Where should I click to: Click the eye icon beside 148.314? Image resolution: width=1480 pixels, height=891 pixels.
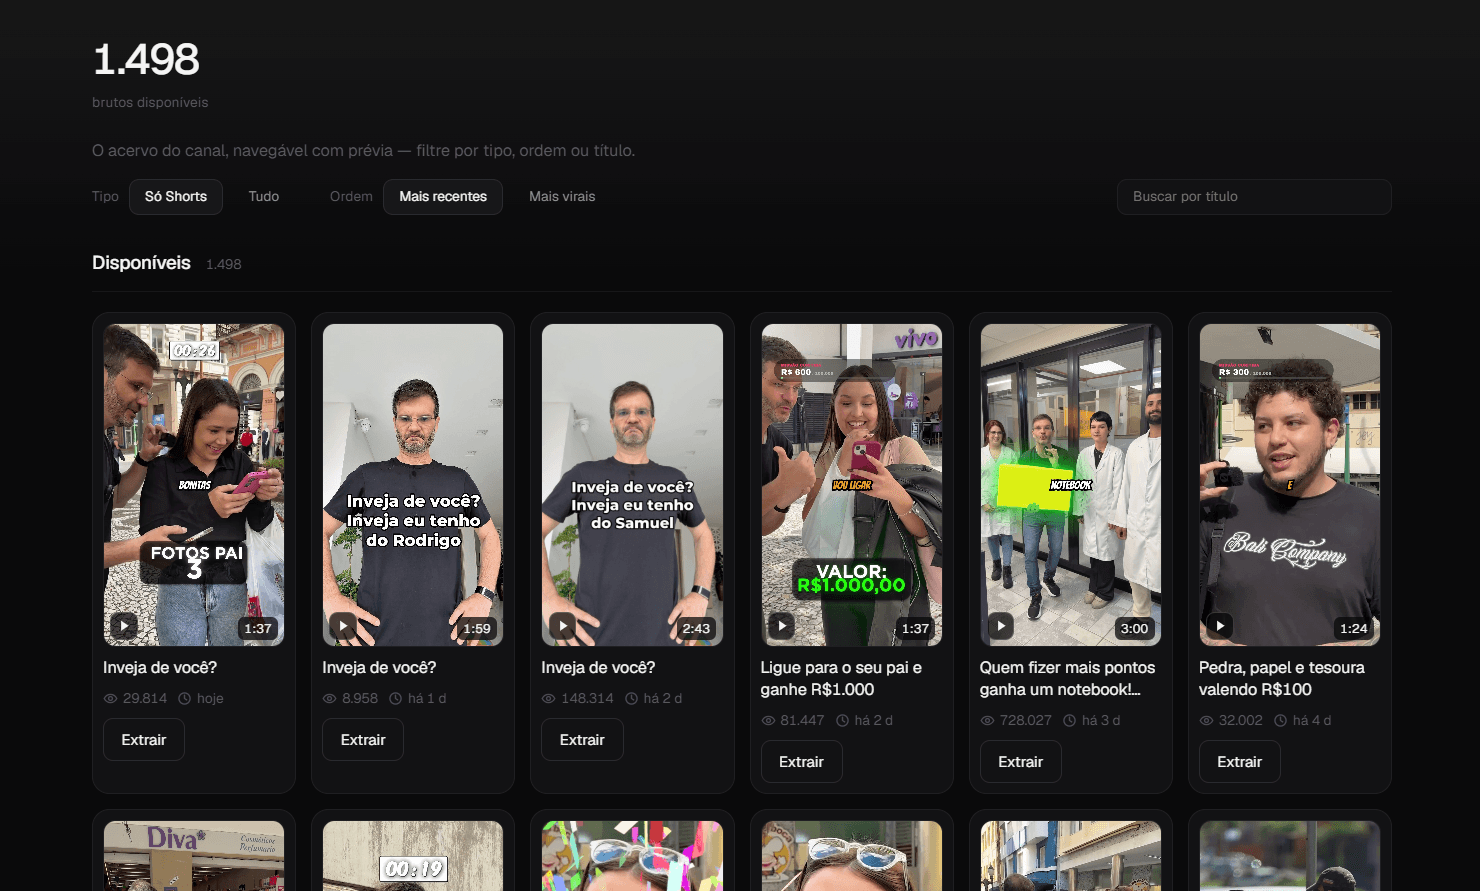click(x=548, y=698)
